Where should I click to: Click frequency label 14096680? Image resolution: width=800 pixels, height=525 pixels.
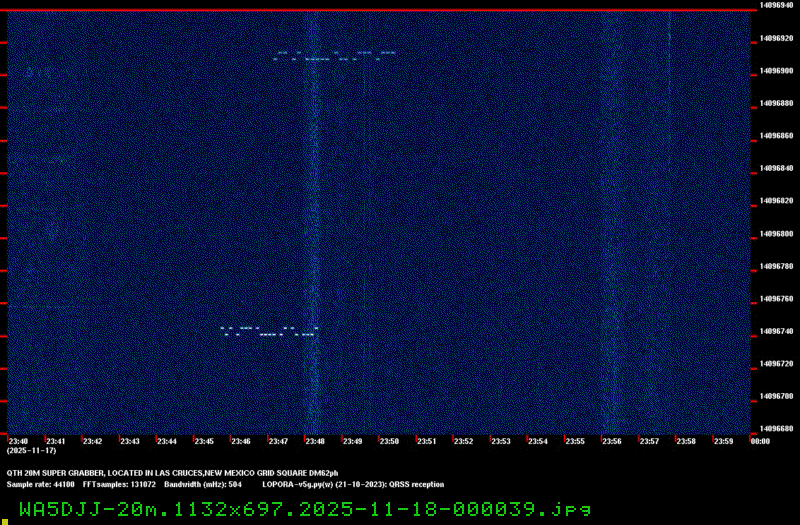pyautogui.click(x=777, y=429)
